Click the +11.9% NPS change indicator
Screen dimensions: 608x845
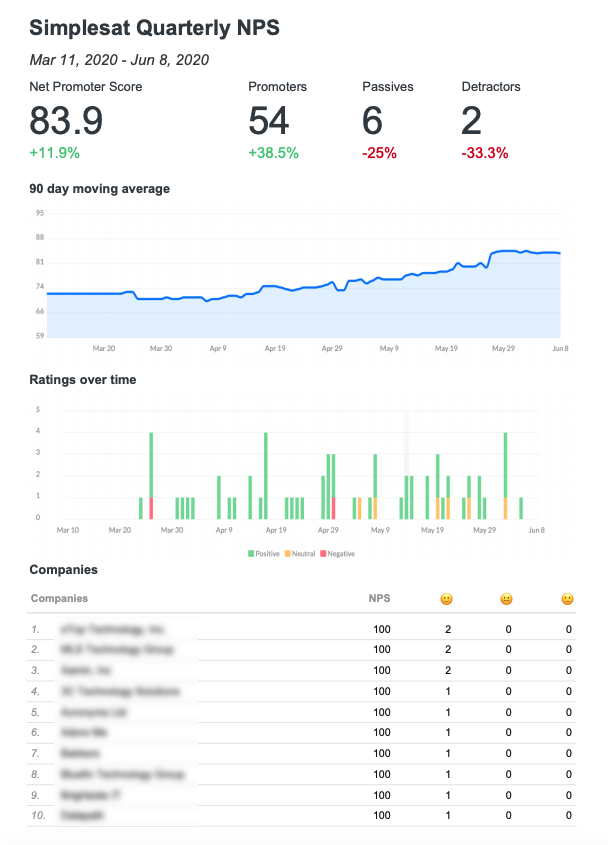click(54, 153)
